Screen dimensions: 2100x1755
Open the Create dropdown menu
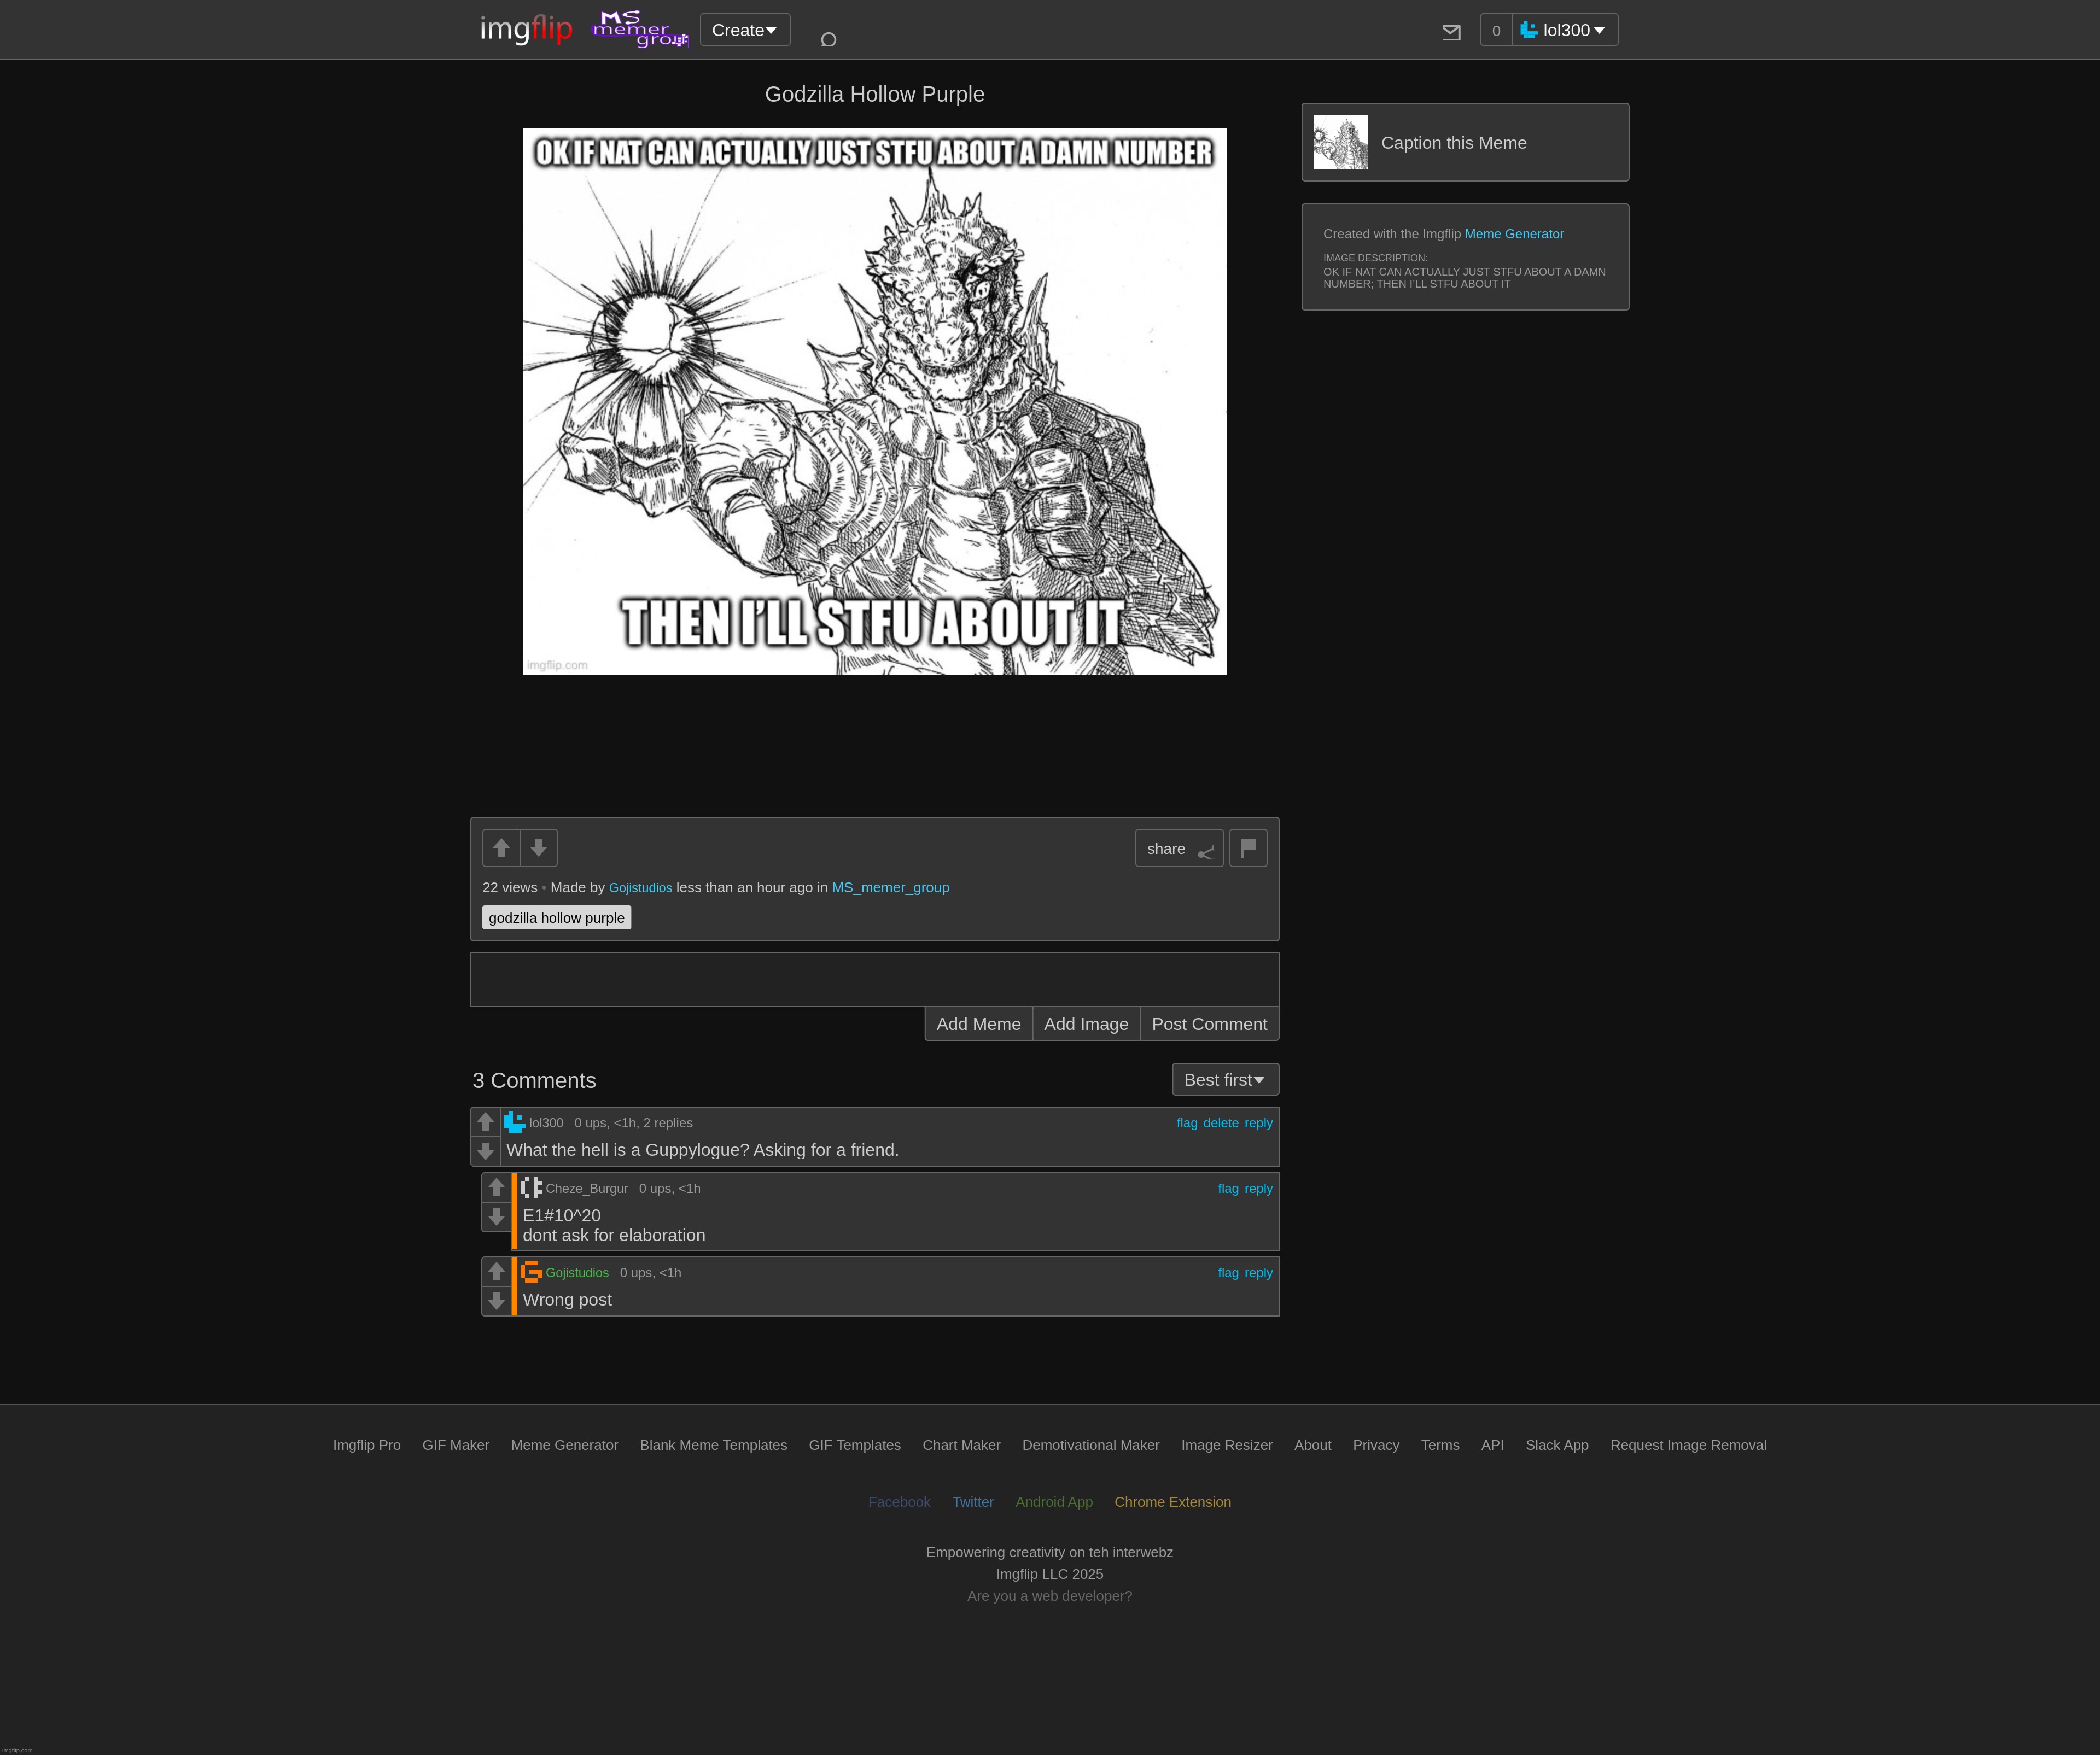tap(745, 30)
